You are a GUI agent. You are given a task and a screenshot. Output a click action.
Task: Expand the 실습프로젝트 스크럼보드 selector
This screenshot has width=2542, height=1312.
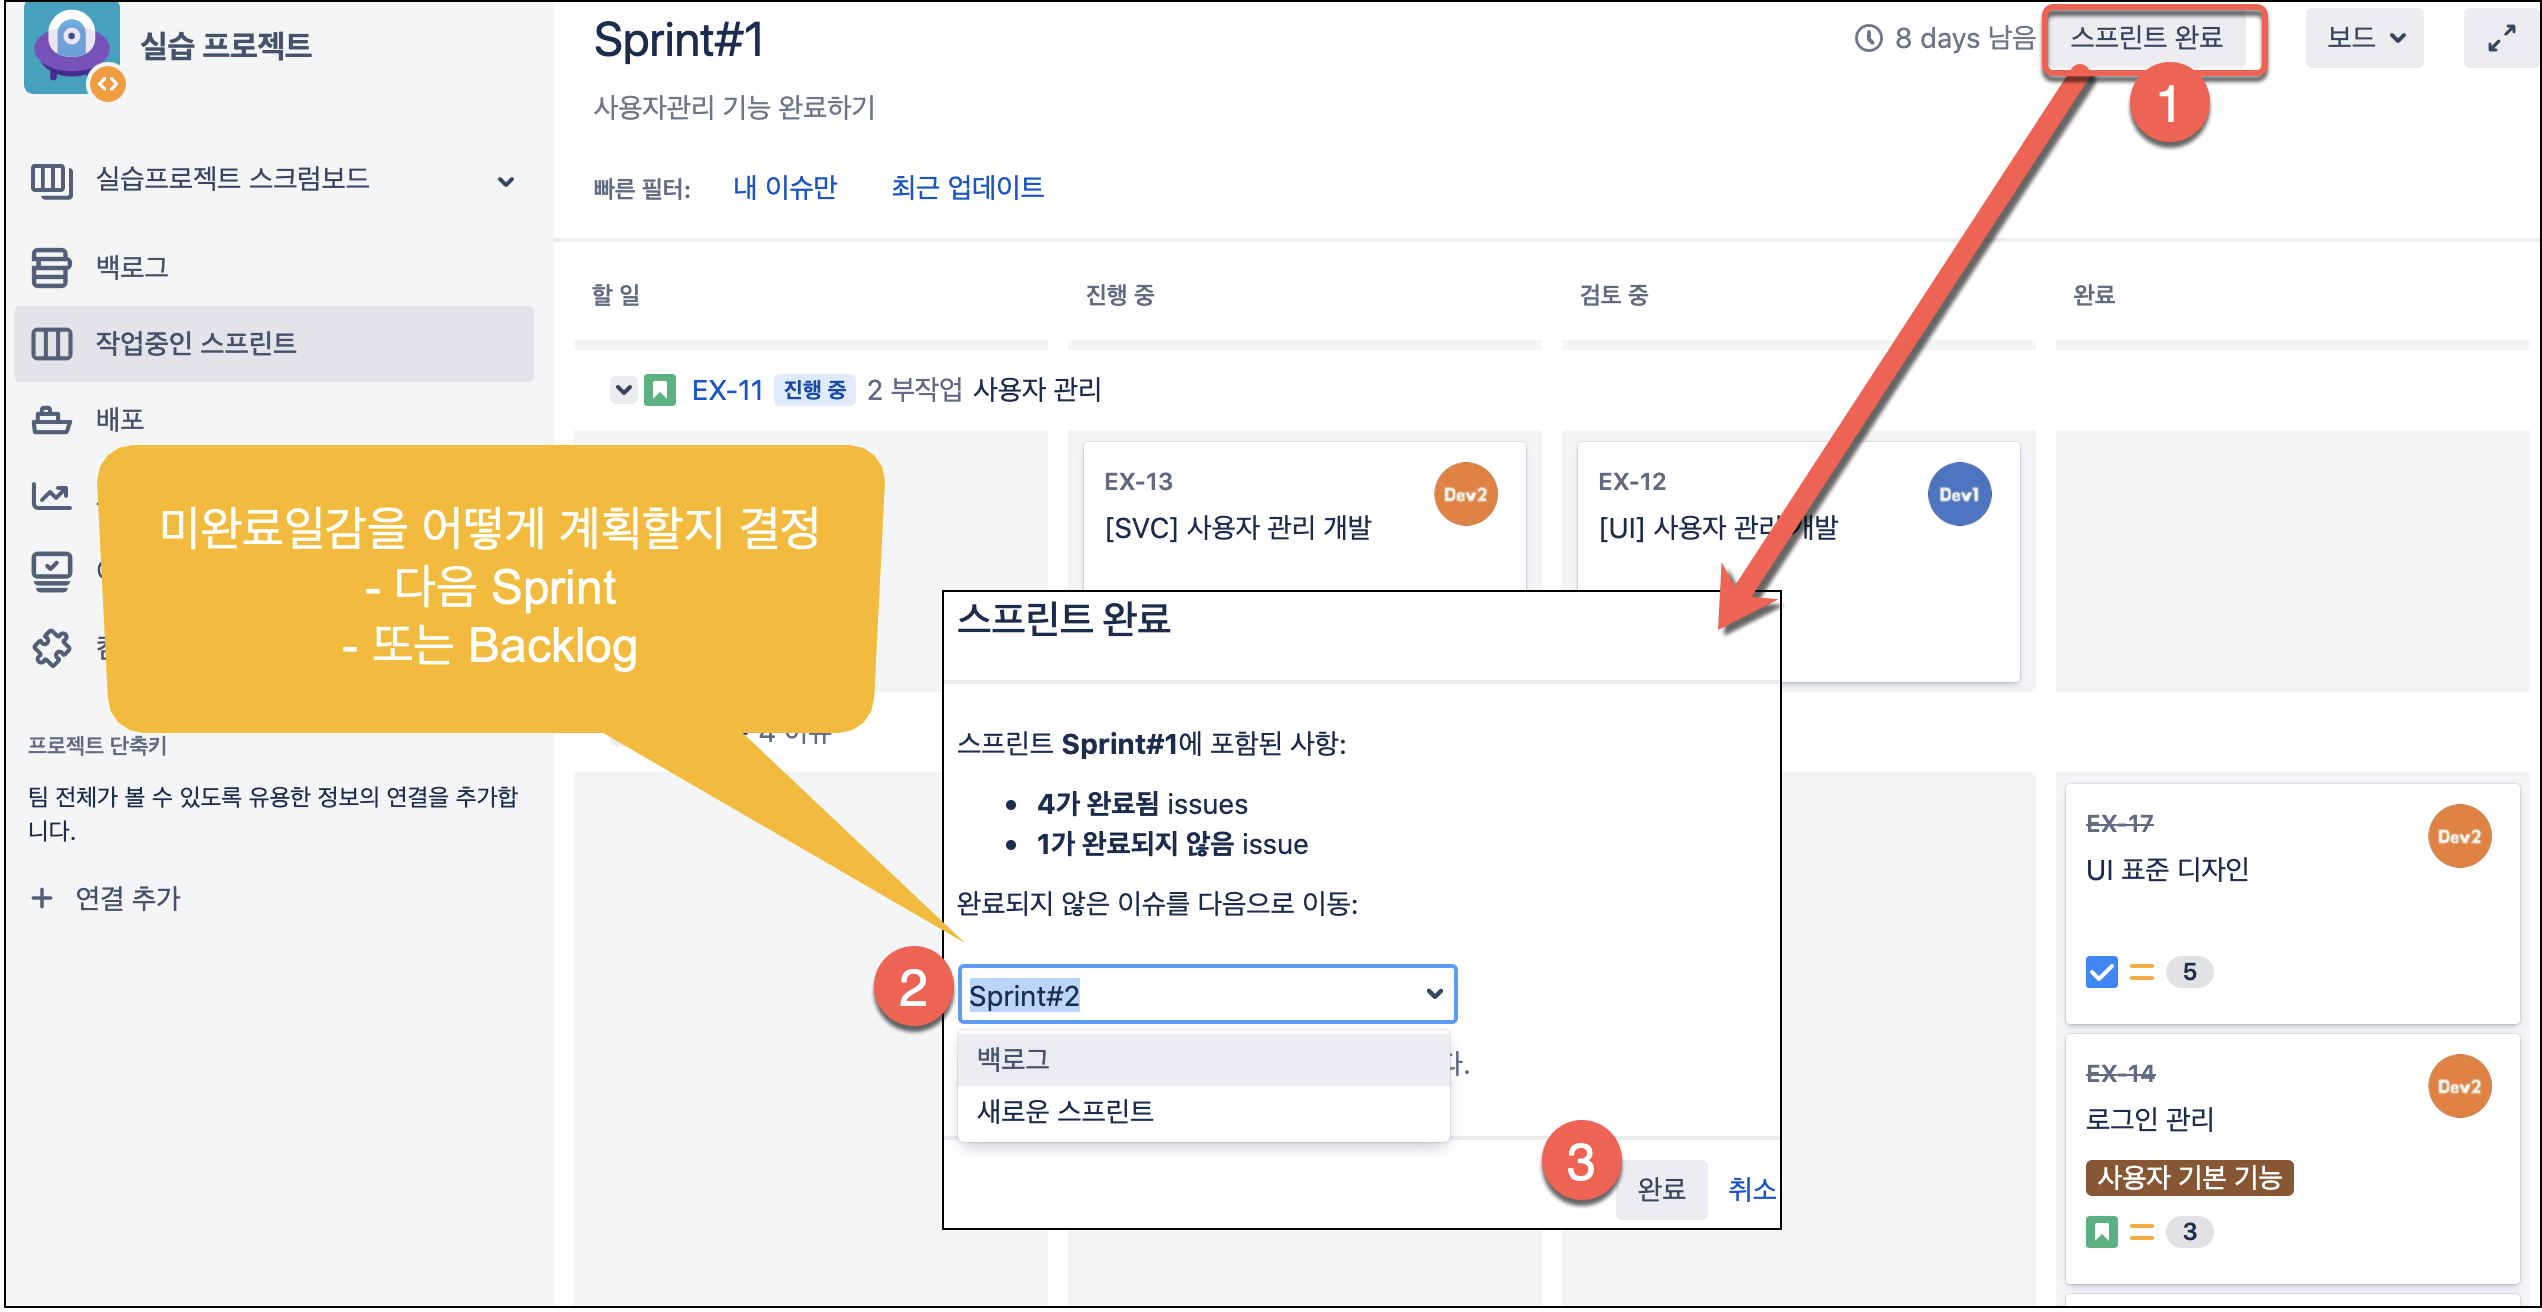point(506,181)
